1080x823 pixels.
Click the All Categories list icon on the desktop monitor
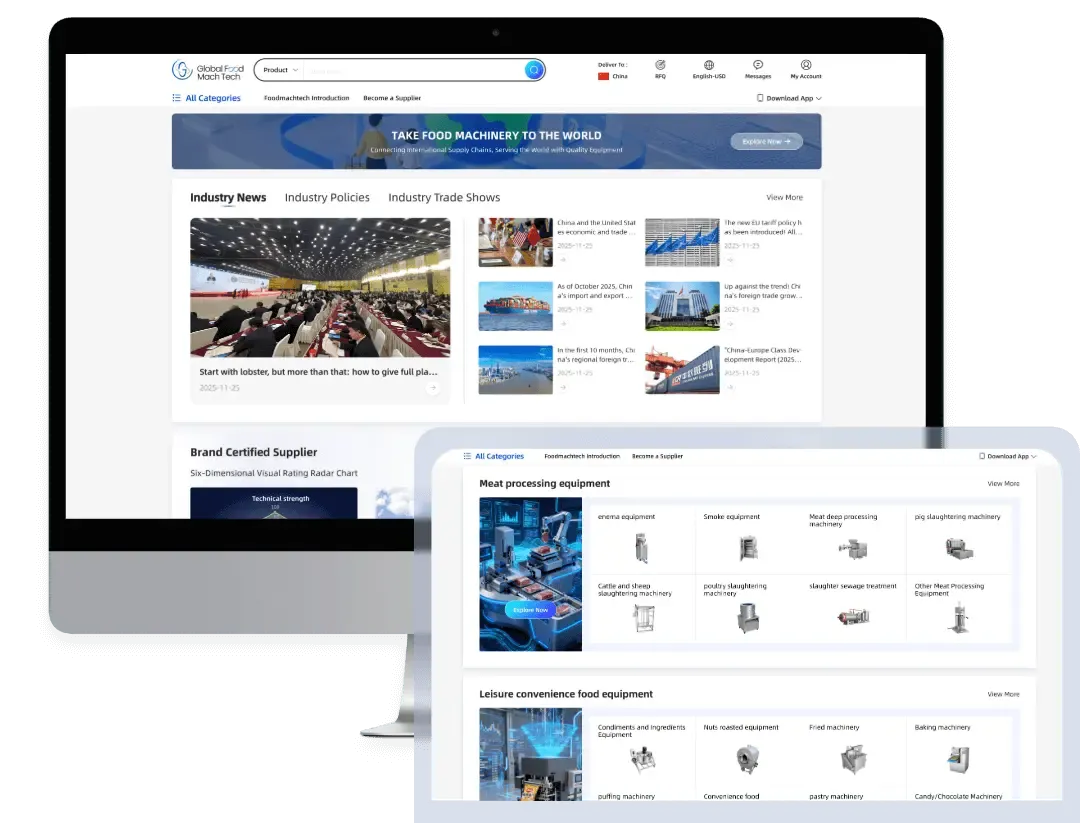176,98
